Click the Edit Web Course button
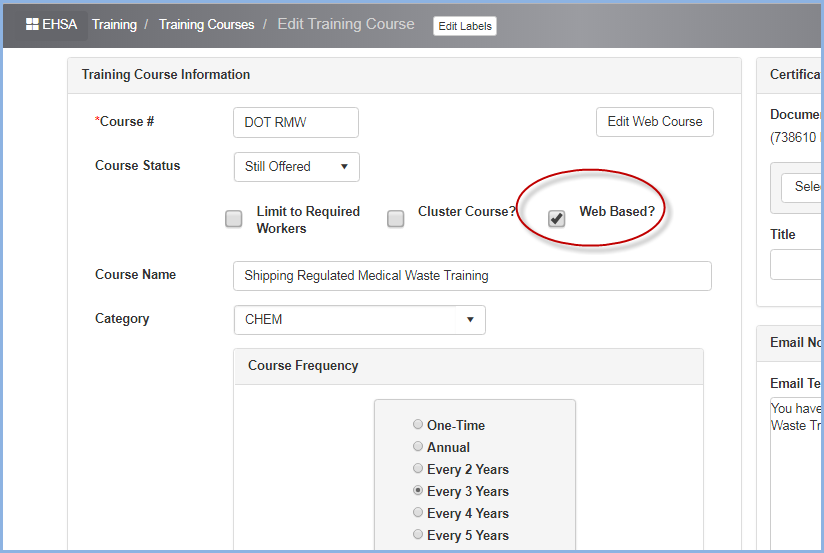The width and height of the screenshot is (824, 553). point(655,122)
